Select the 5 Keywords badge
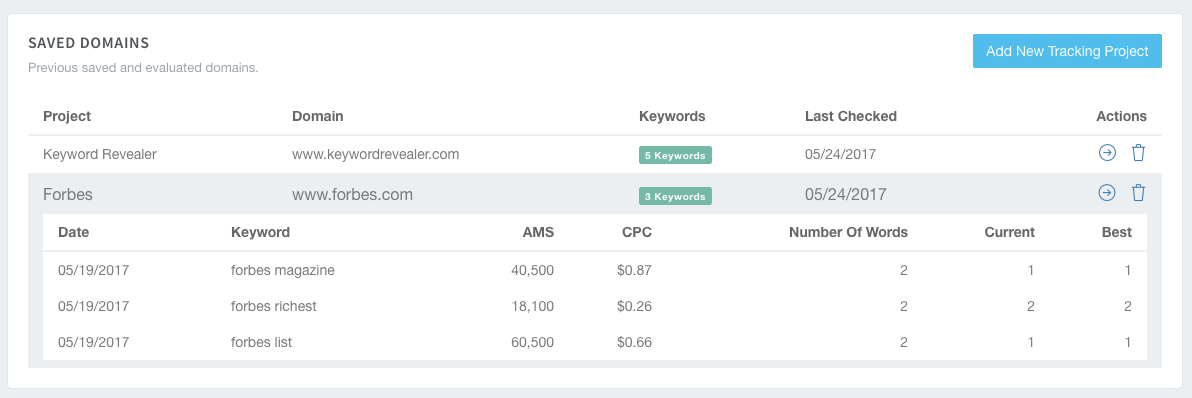 click(x=675, y=155)
